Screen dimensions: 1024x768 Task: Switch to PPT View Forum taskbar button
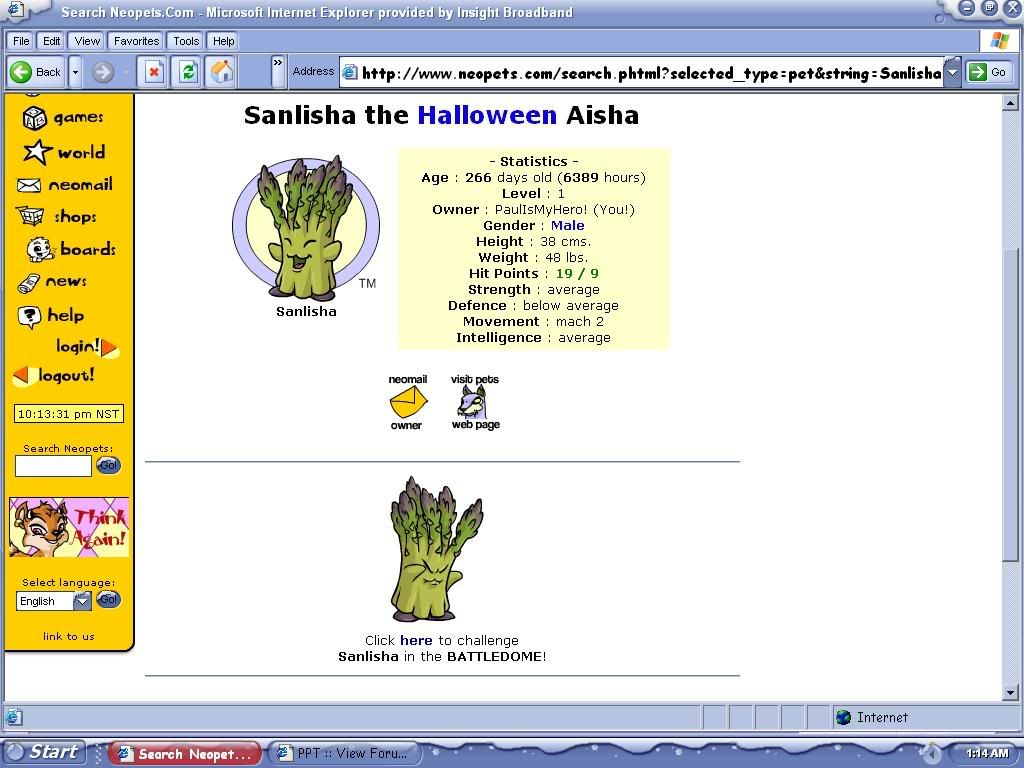(x=345, y=754)
